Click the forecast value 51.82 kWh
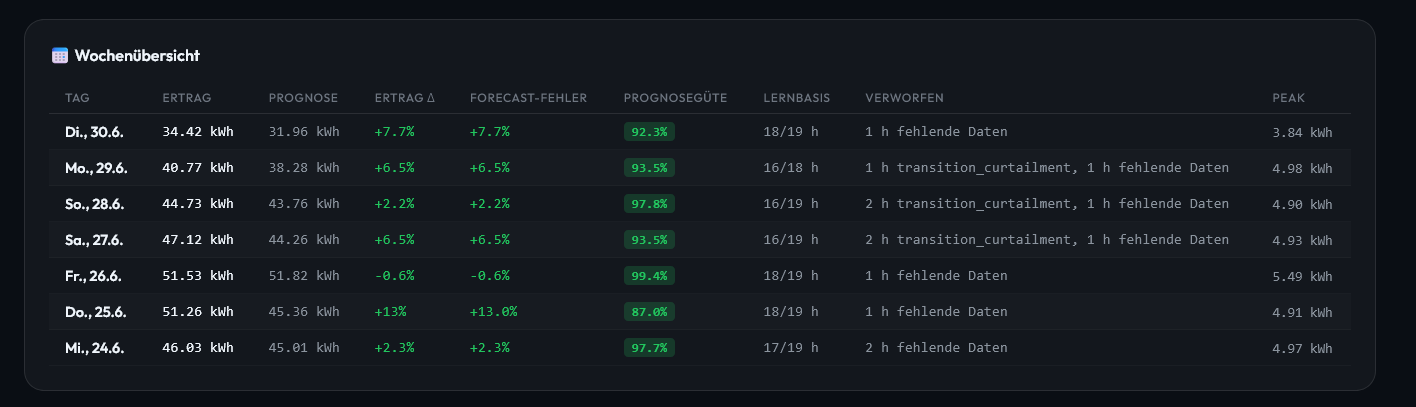The image size is (1416, 407). [x=304, y=276]
